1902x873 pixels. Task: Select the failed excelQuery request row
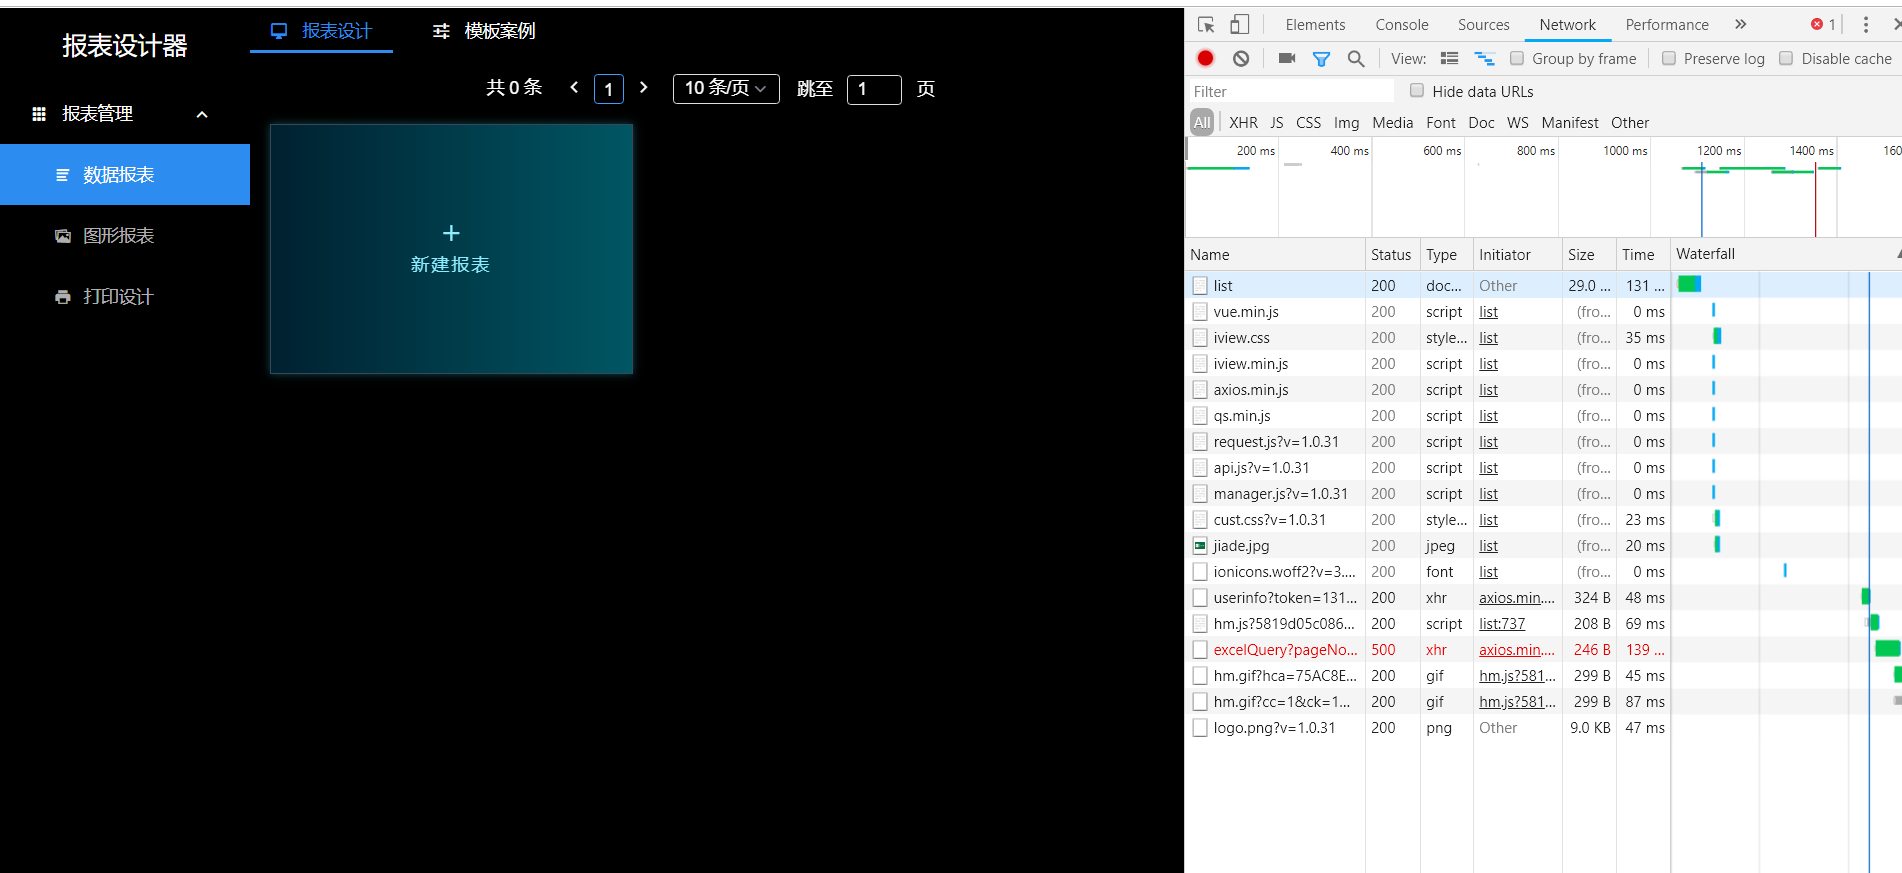(x=1544, y=650)
